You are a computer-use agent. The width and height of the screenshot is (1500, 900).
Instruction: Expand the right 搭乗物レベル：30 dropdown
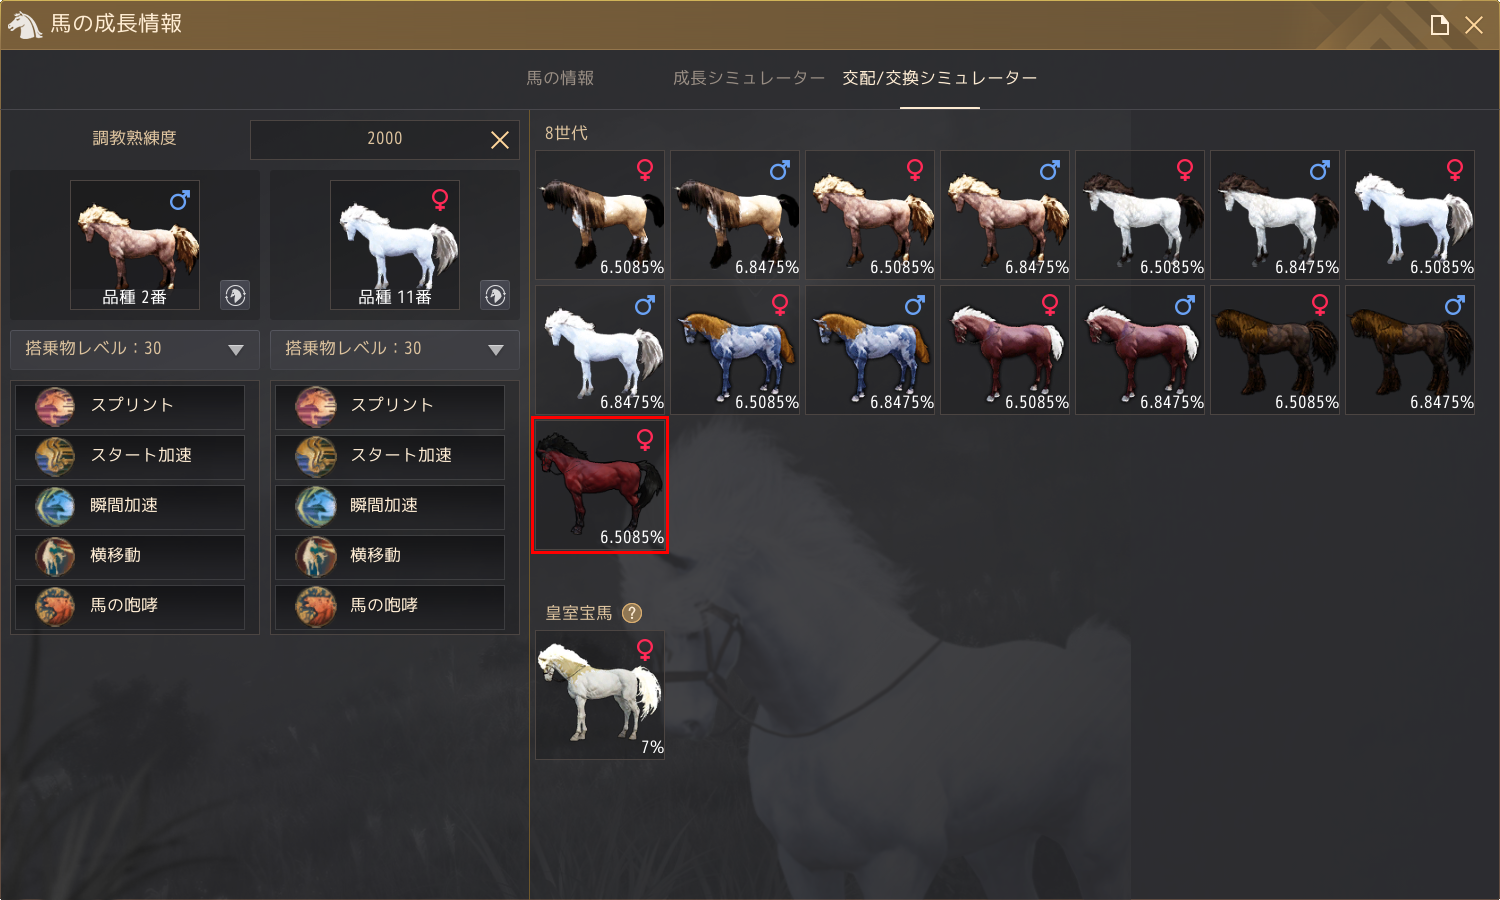pyautogui.click(x=395, y=349)
